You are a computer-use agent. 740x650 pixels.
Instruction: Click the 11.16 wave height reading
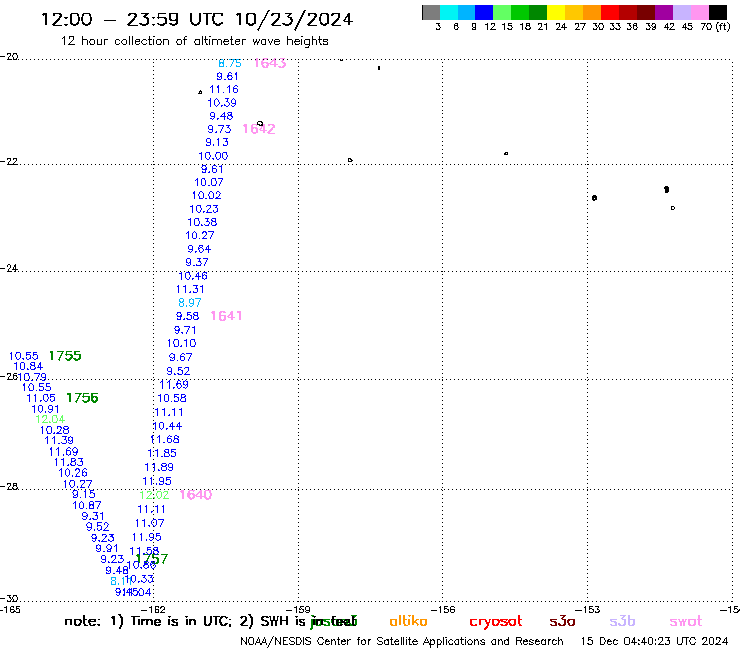tap(224, 89)
